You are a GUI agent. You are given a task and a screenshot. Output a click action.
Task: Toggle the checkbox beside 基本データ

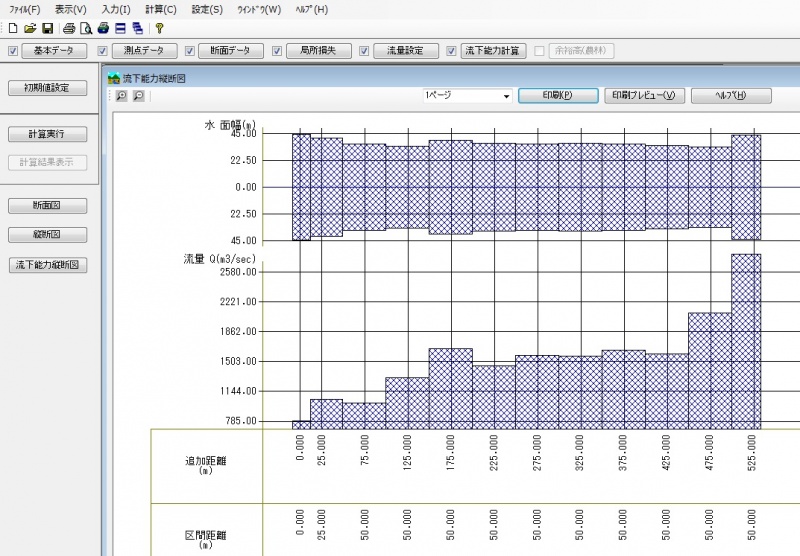[13, 51]
